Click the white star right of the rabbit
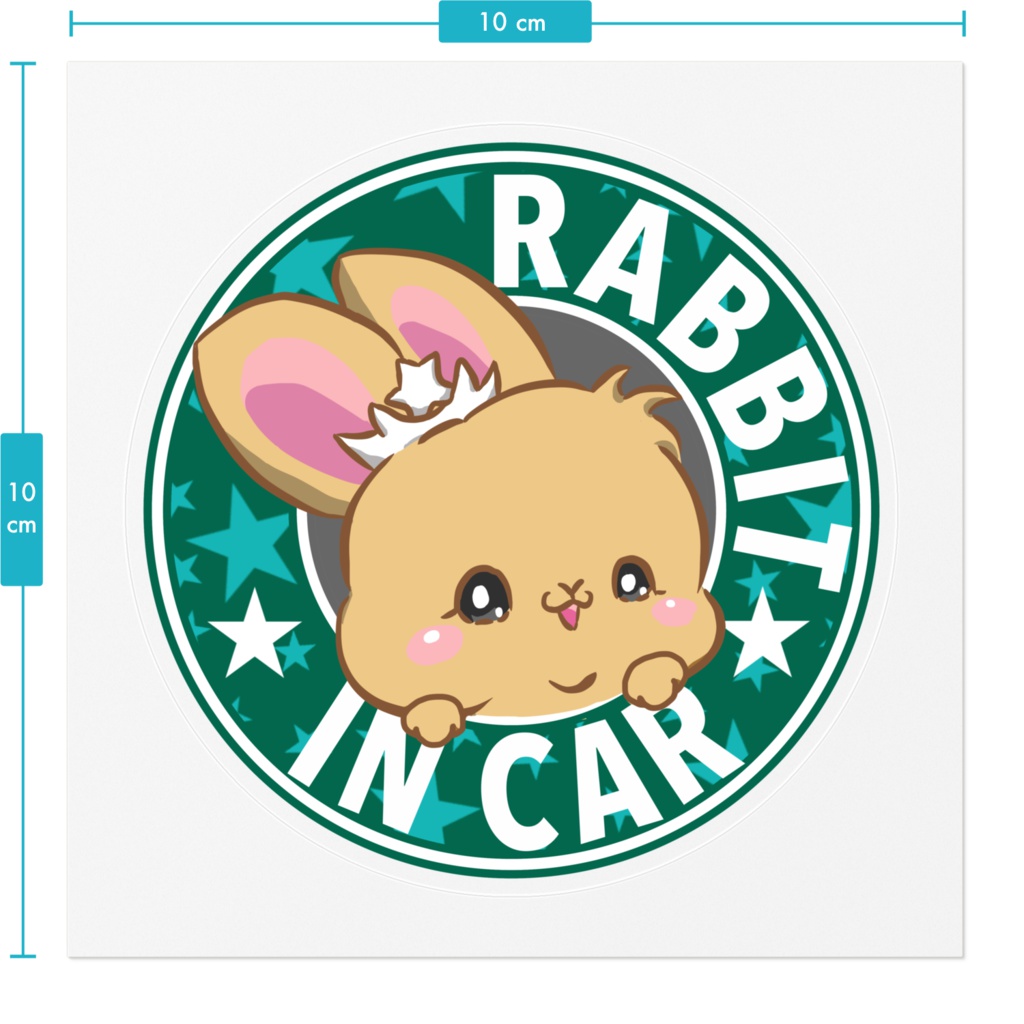1024x1024 pixels. coord(765,632)
